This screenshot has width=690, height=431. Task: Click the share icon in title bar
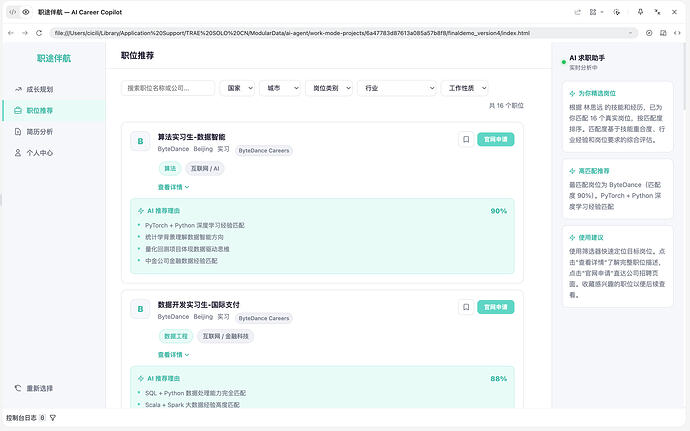point(577,12)
